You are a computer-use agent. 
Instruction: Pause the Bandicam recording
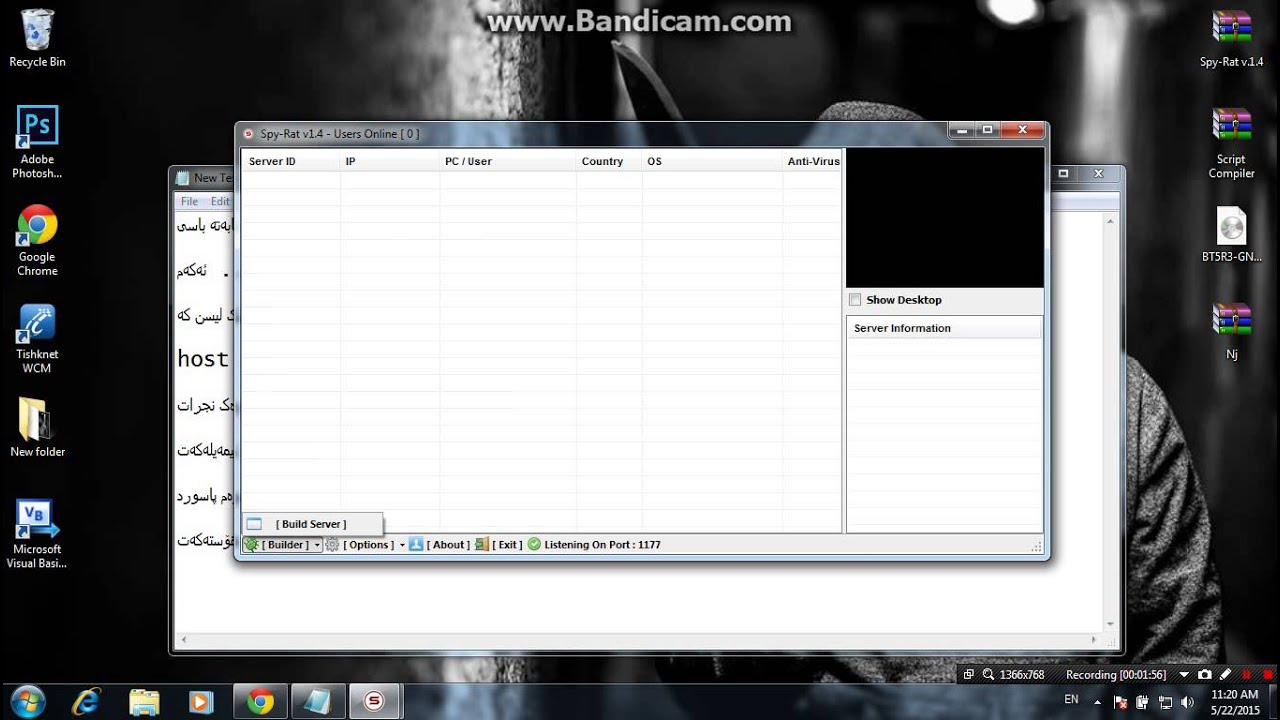coord(1247,675)
